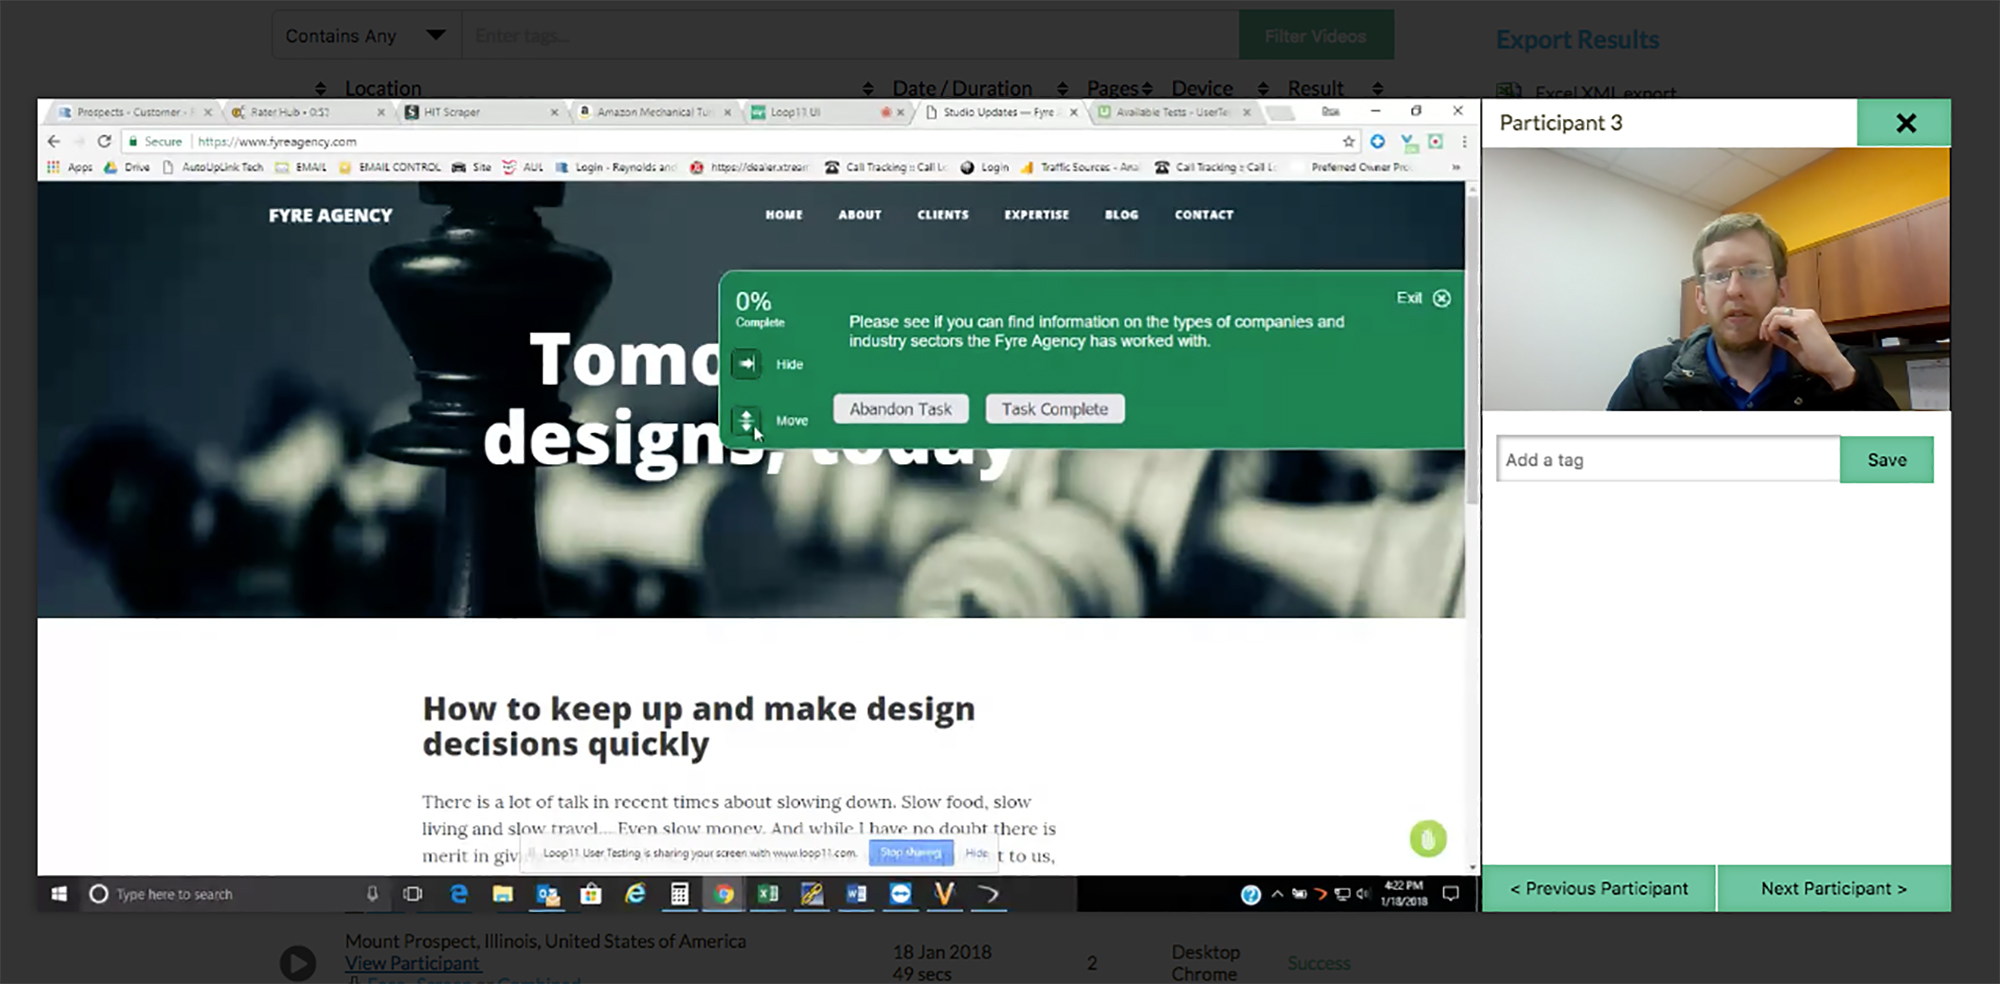Click the fyreagency.com address bar
2000x984 pixels.
click(740, 141)
